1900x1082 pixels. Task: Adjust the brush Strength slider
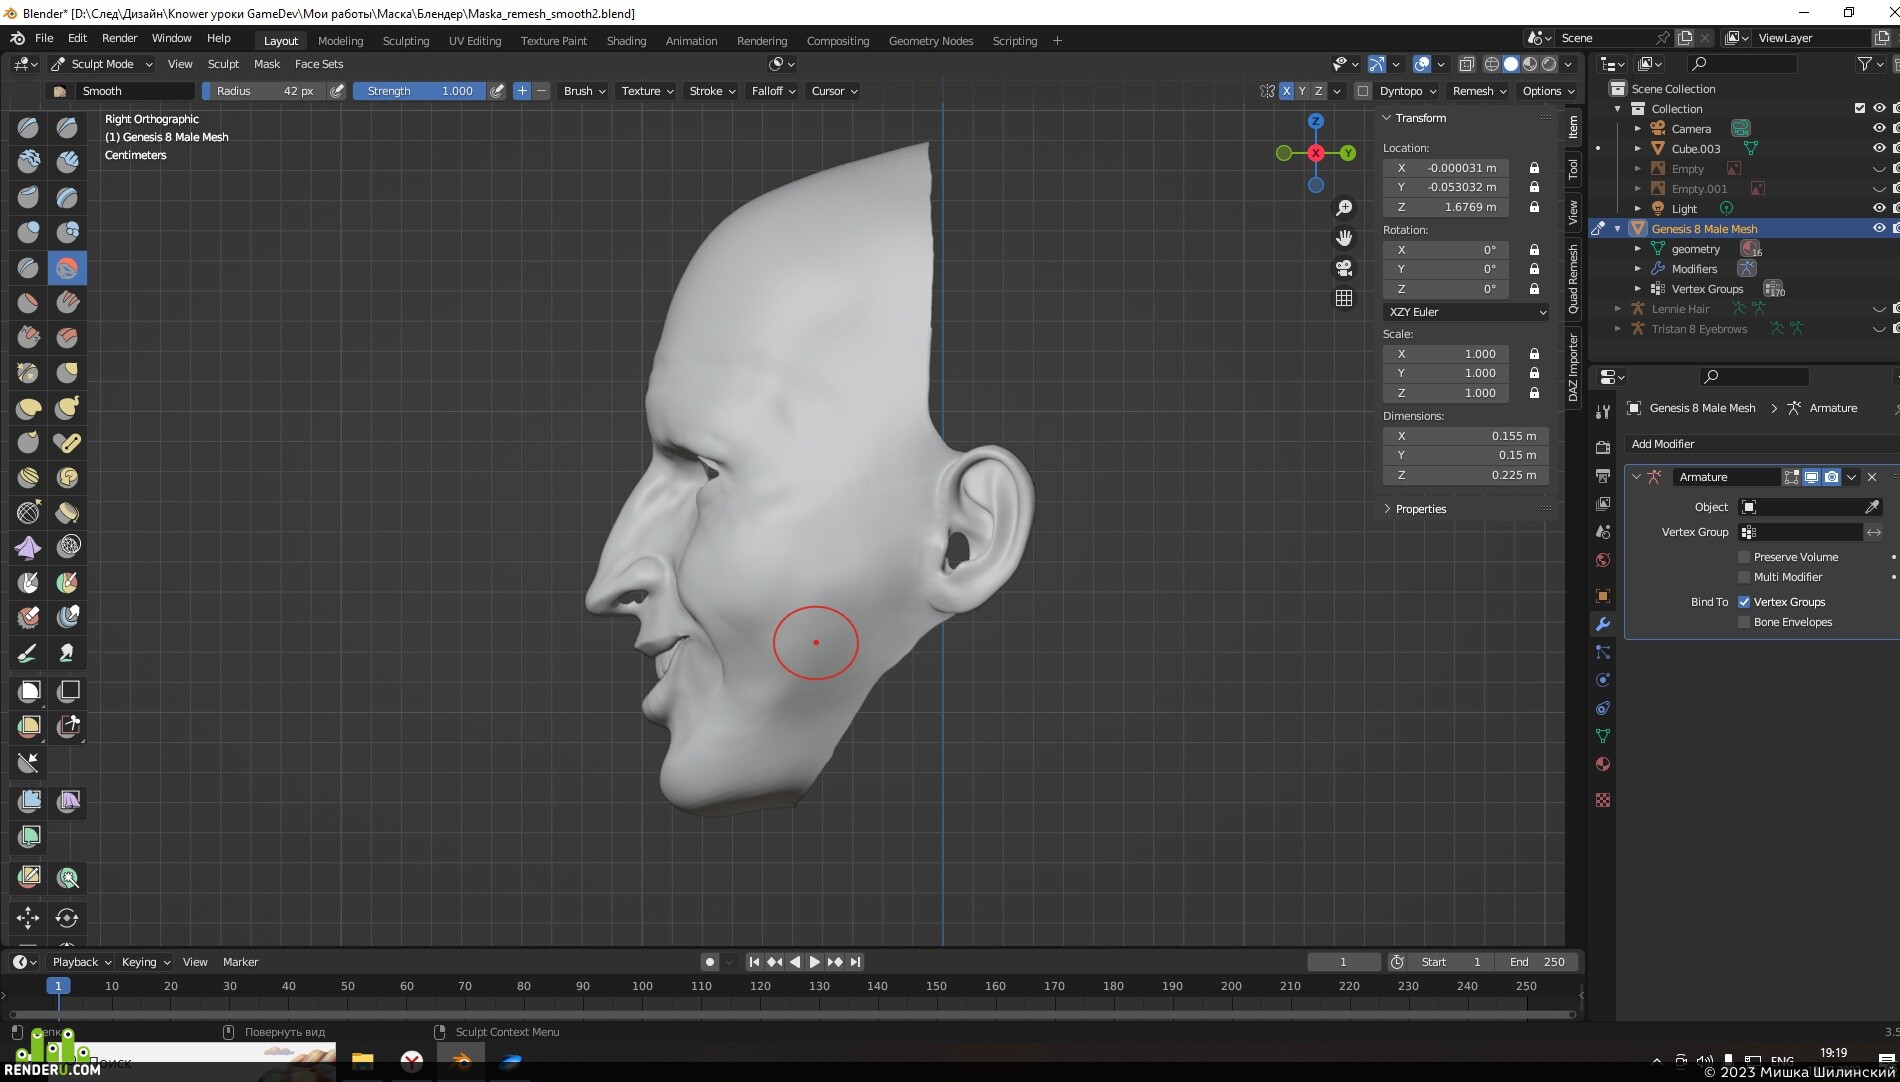pyautogui.click(x=419, y=91)
